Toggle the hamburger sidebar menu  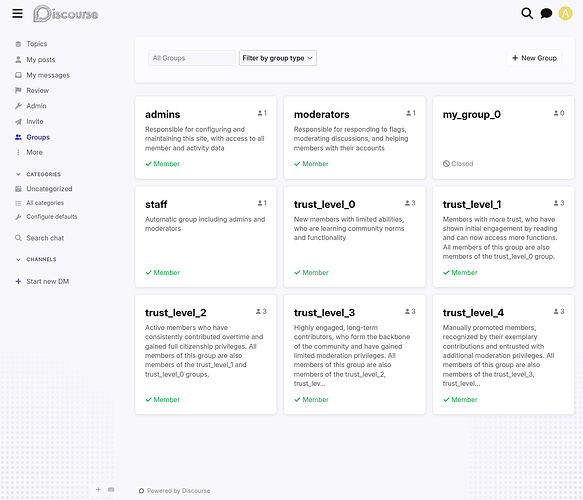coord(17,14)
